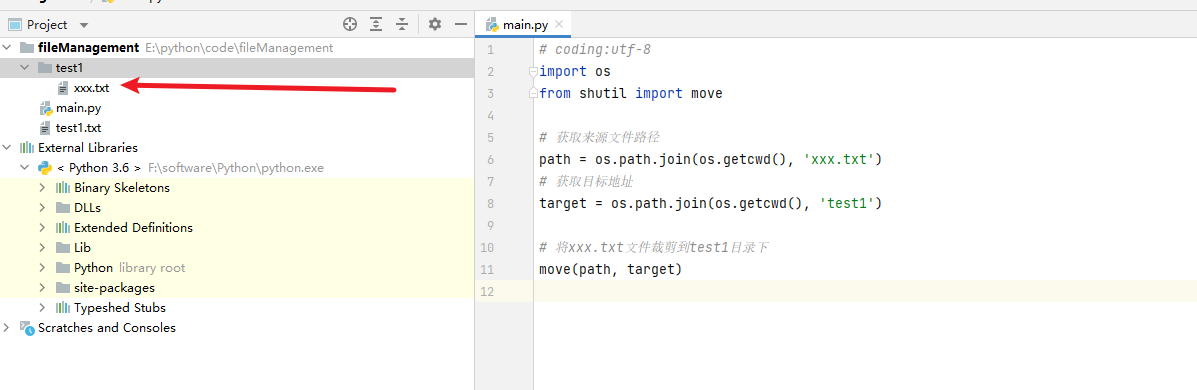The image size is (1197, 390).
Task: Expand Extended Definitions
Action: (43, 227)
